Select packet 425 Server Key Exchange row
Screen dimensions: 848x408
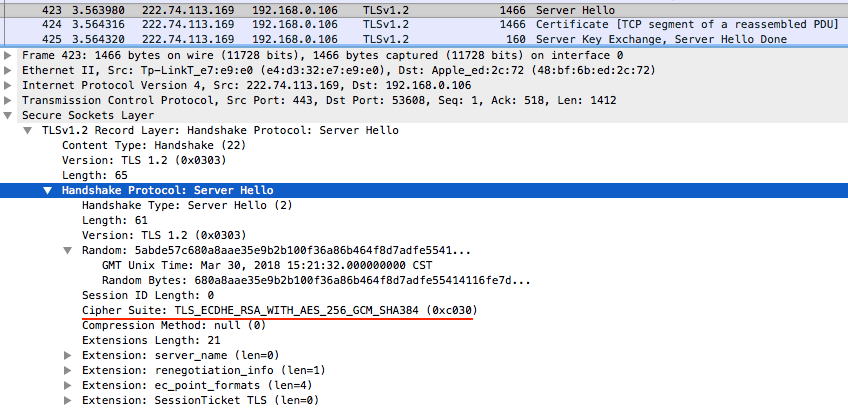tap(424, 39)
